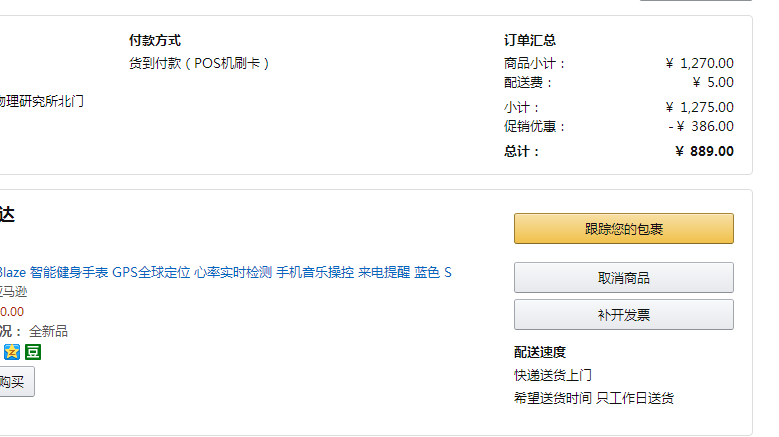Image resolution: width=779 pixels, height=437 pixels.
Task: Click the 订单汇总 heading
Action: click(x=529, y=40)
